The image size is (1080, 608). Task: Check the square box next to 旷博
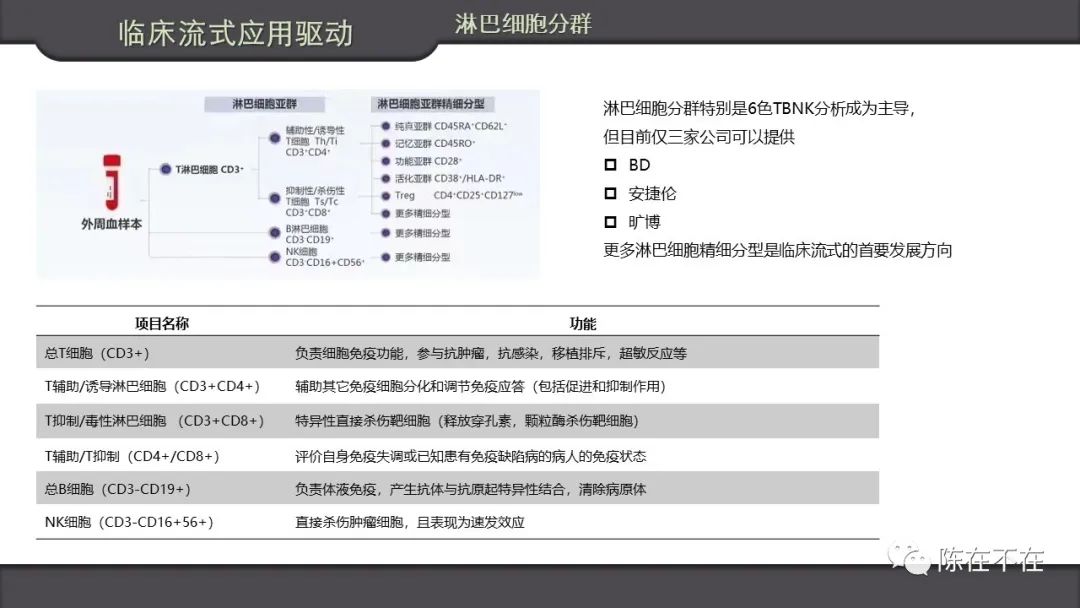[611, 221]
